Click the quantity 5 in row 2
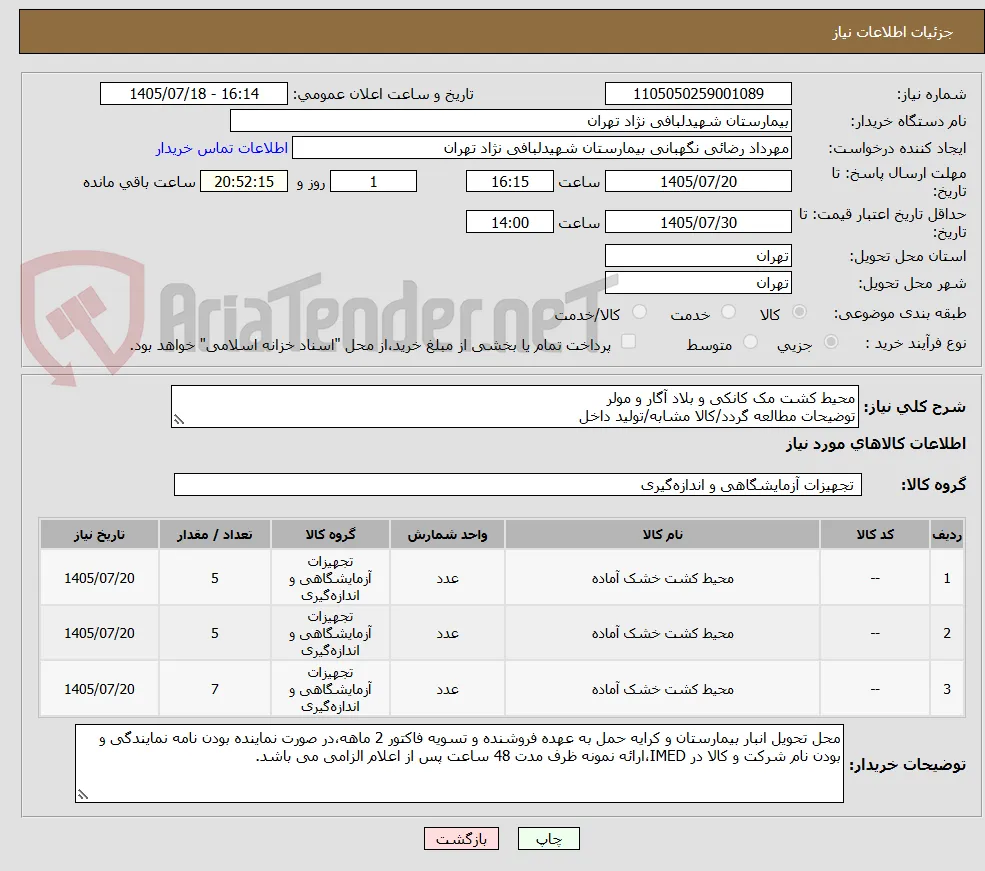Image resolution: width=985 pixels, height=871 pixels. tap(214, 633)
